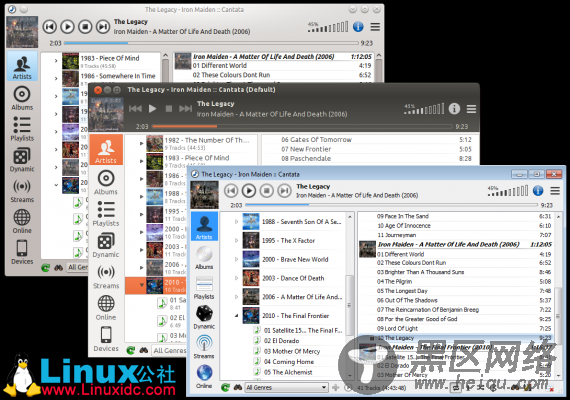Collapse the 2010 - The Final Frontier album

(x=236, y=316)
